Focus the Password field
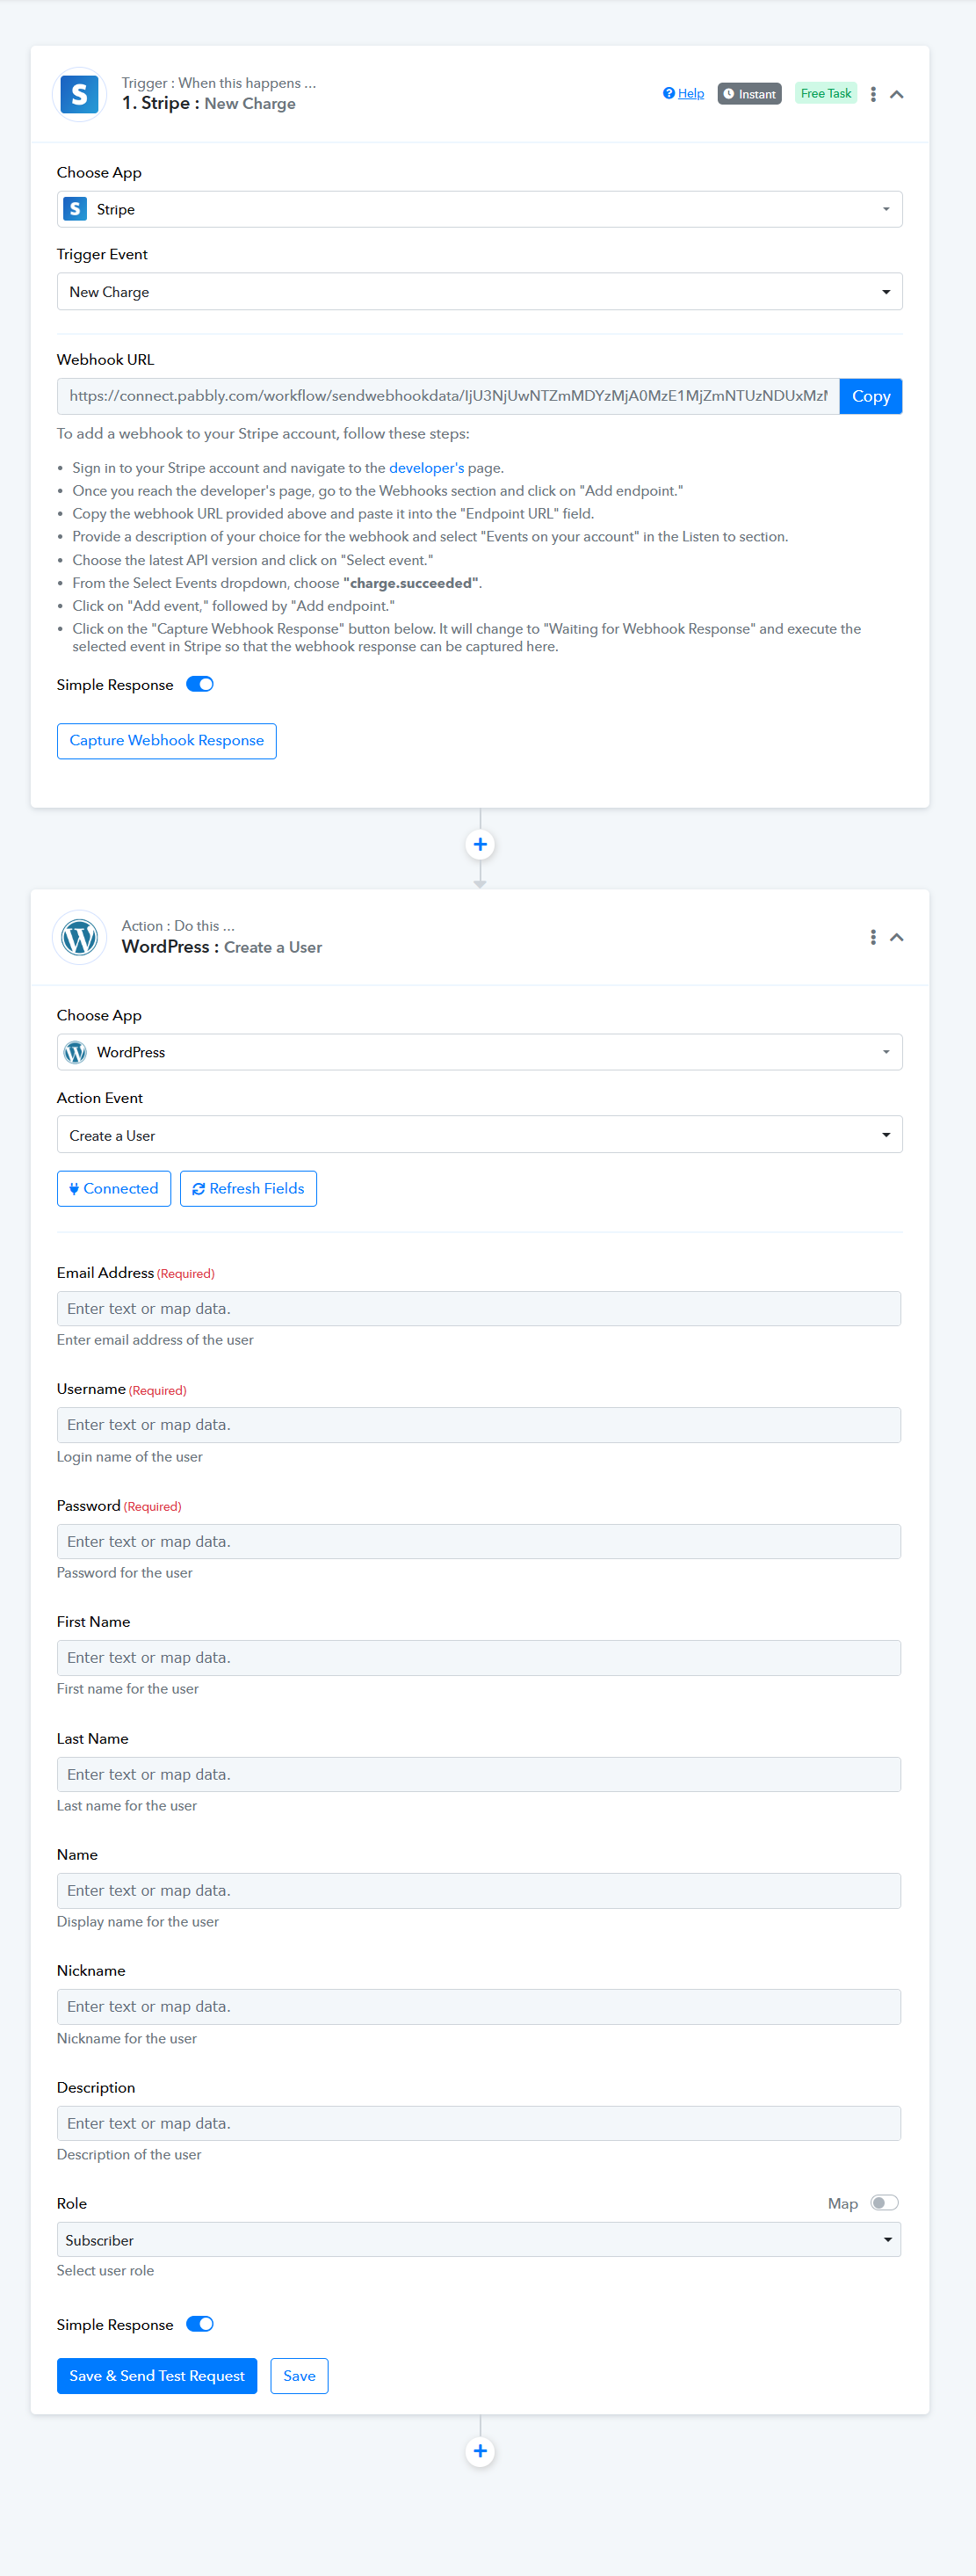976x2576 pixels. click(x=479, y=1542)
